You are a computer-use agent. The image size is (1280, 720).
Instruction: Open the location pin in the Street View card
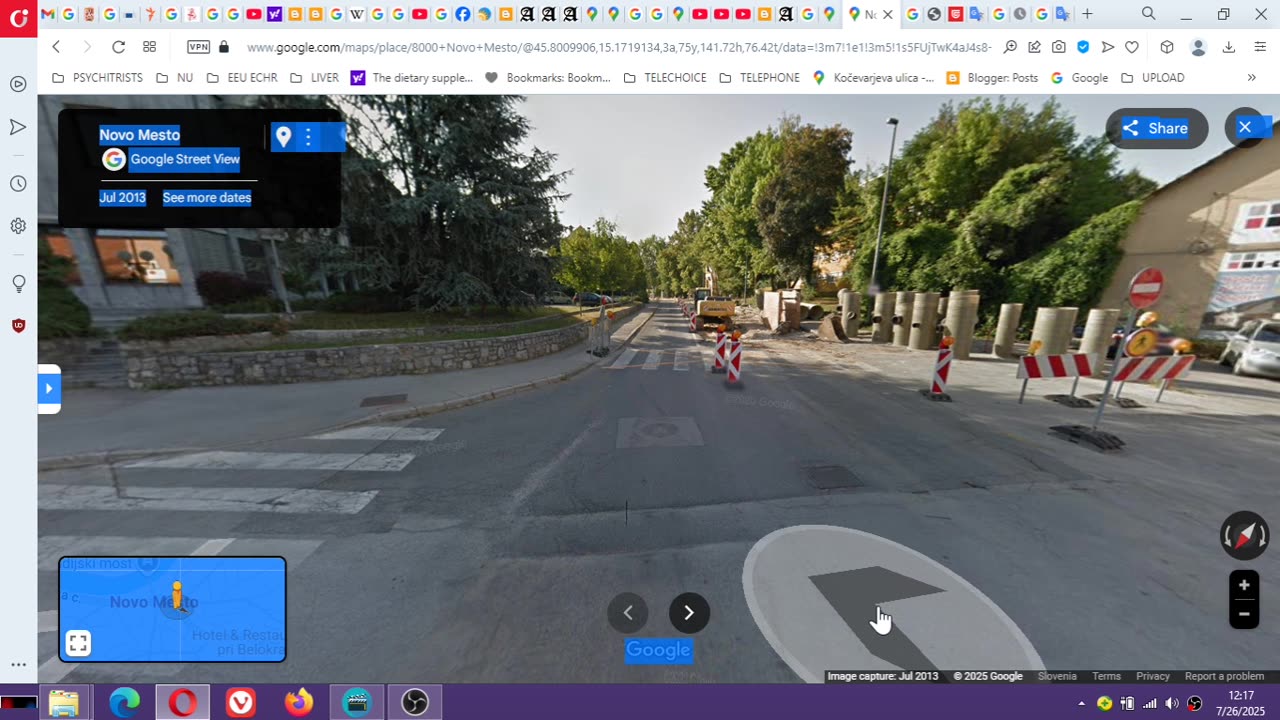click(x=283, y=137)
